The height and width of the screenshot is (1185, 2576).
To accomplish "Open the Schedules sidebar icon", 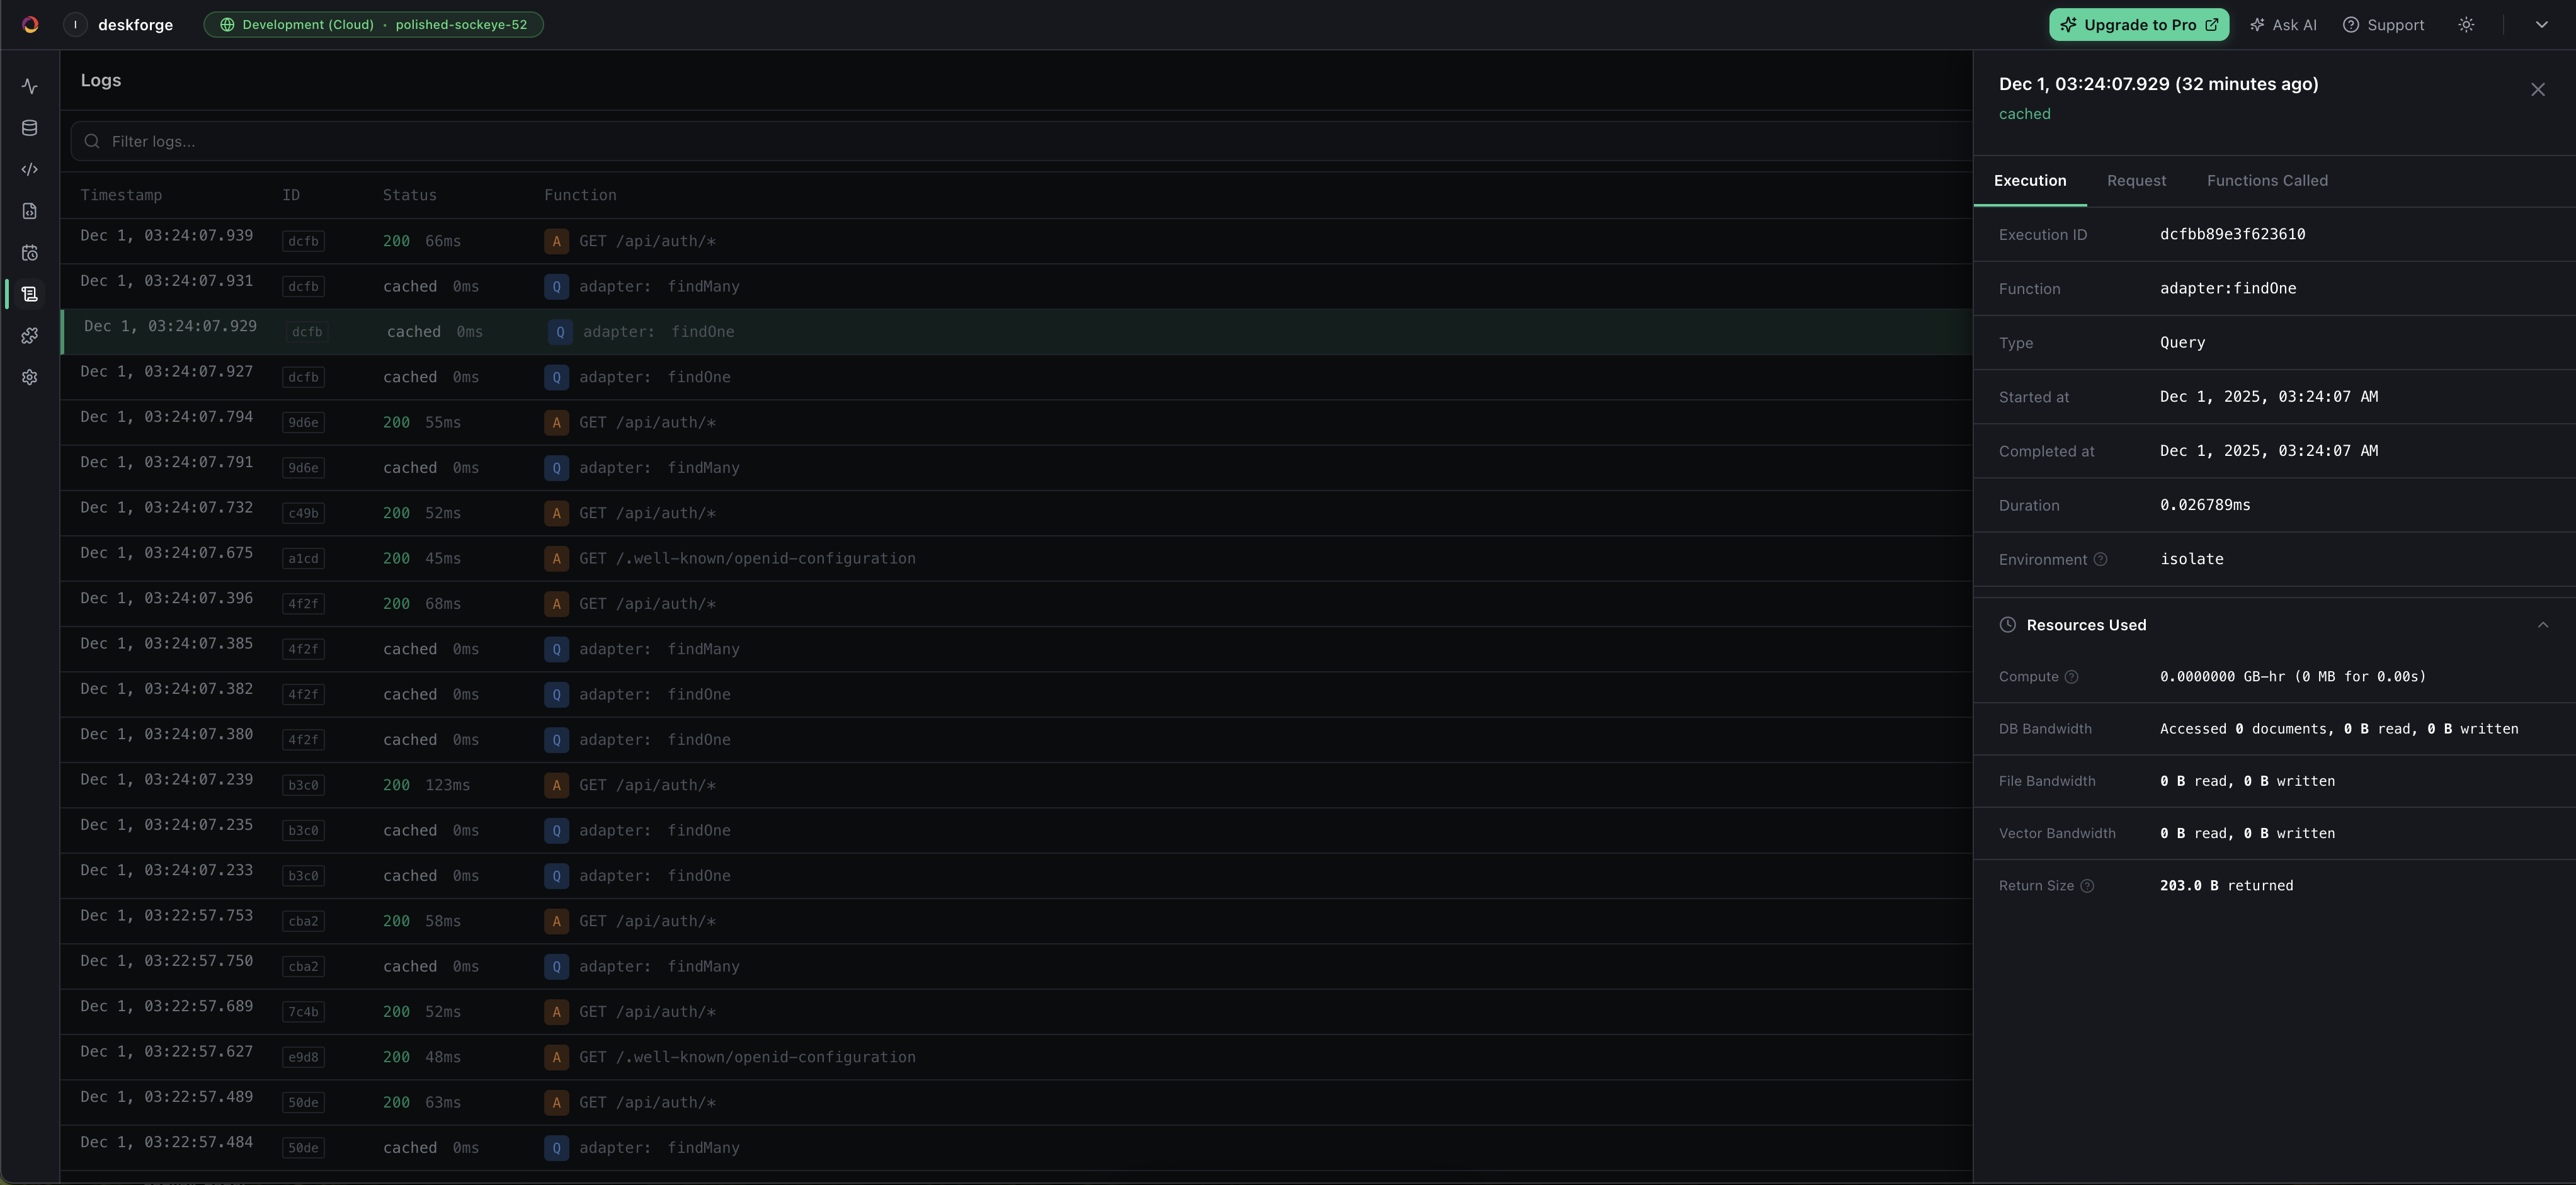I will pos(30,253).
